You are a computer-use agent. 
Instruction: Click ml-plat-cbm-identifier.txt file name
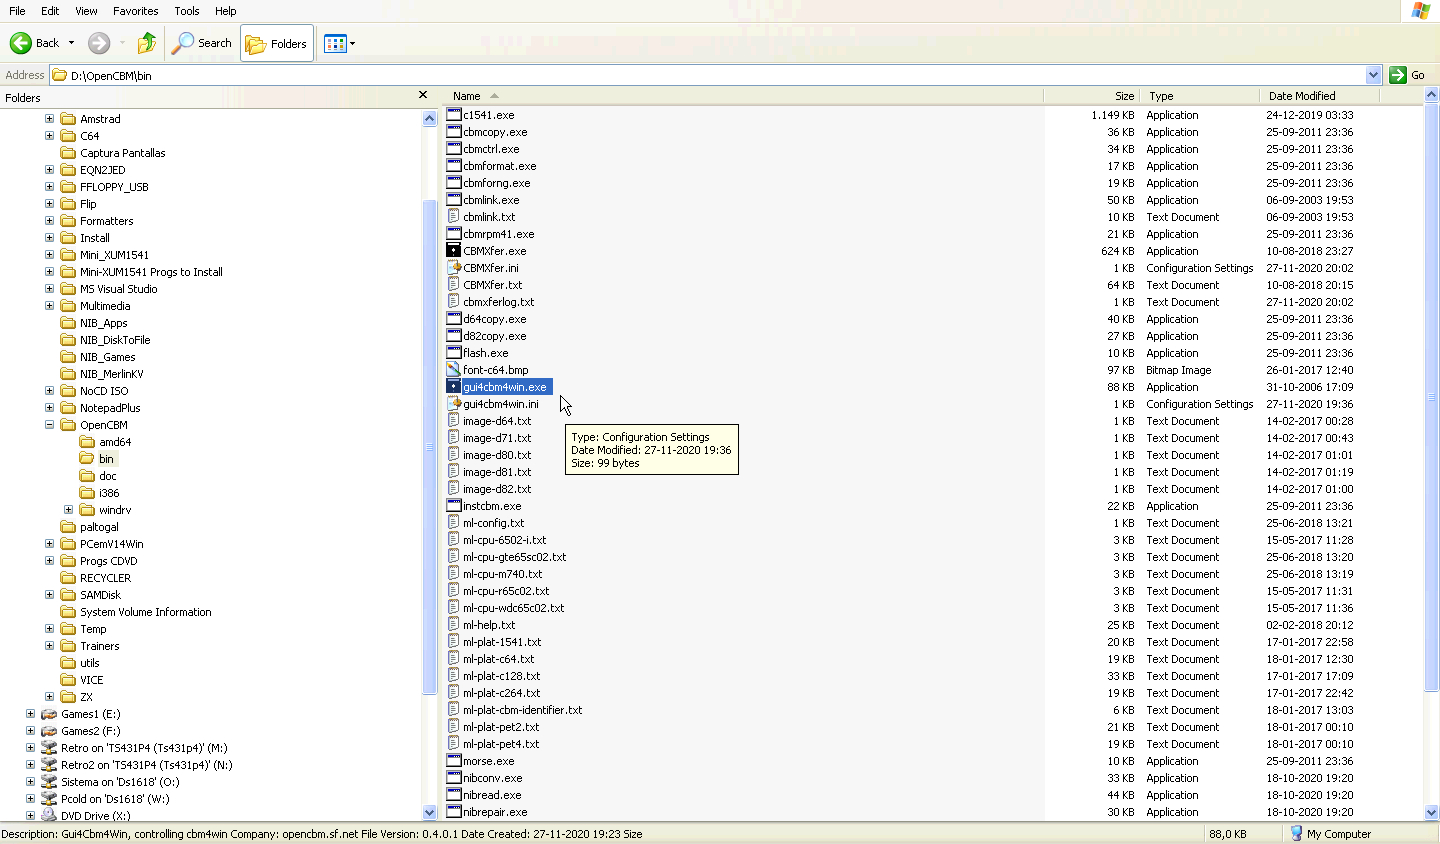click(522, 710)
